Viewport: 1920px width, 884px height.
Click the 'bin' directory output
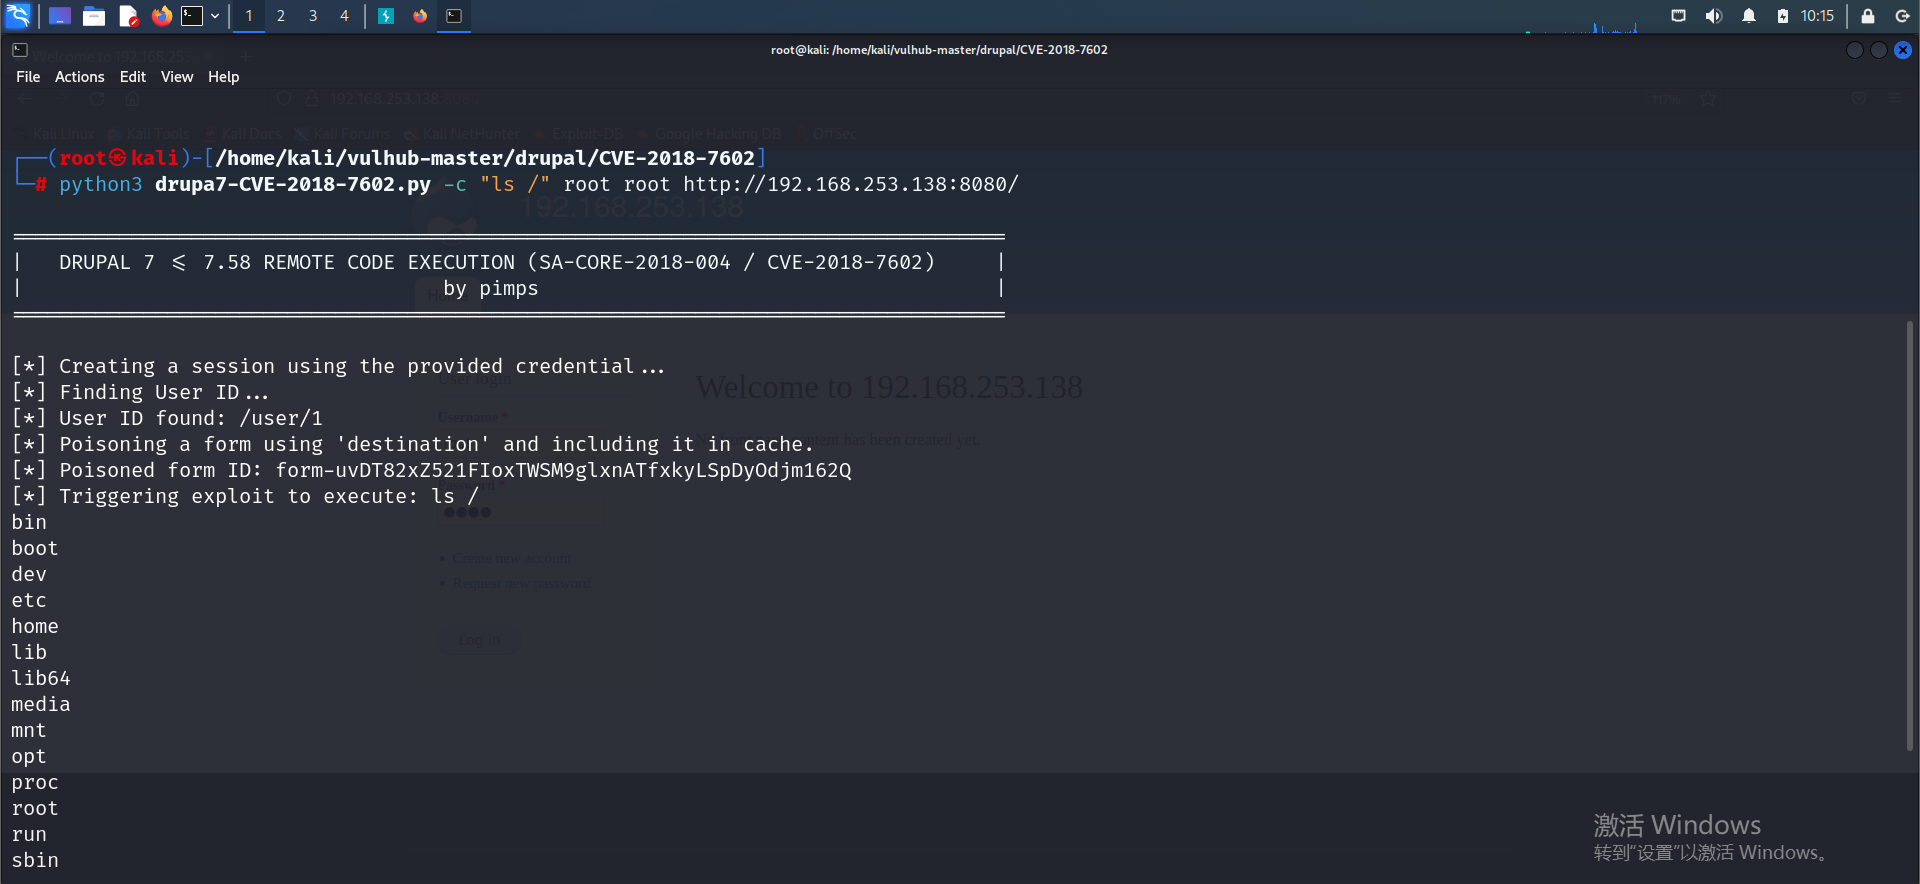[x=29, y=522]
